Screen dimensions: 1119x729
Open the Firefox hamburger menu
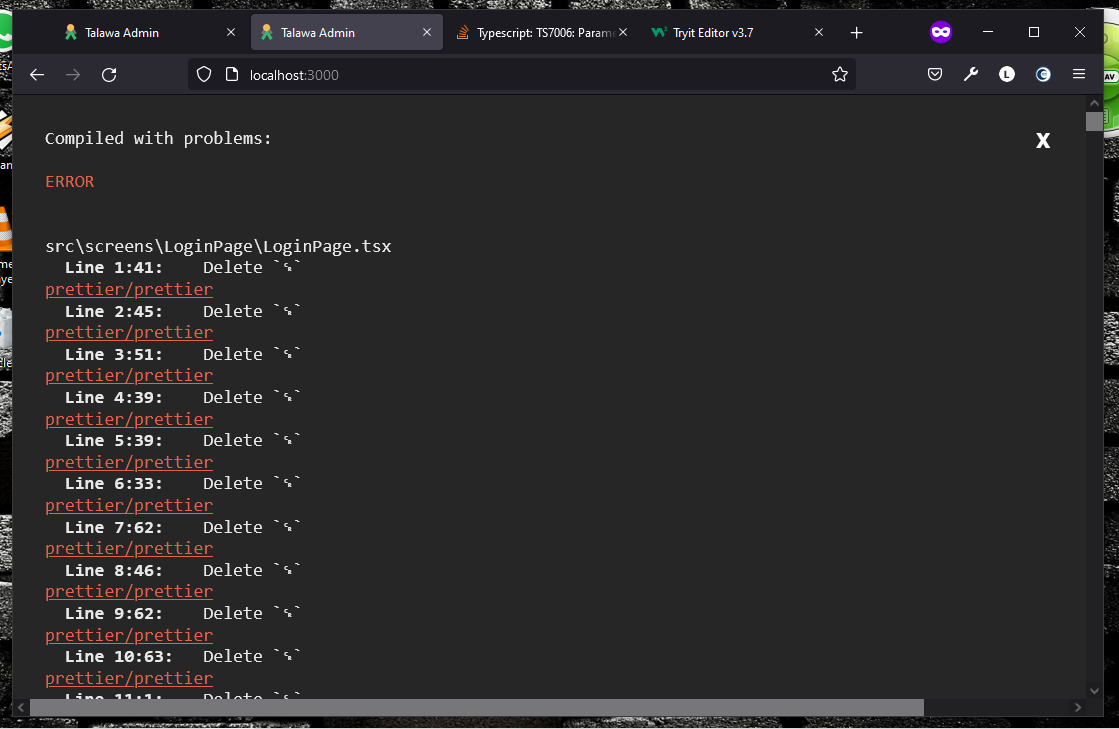[x=1079, y=74]
